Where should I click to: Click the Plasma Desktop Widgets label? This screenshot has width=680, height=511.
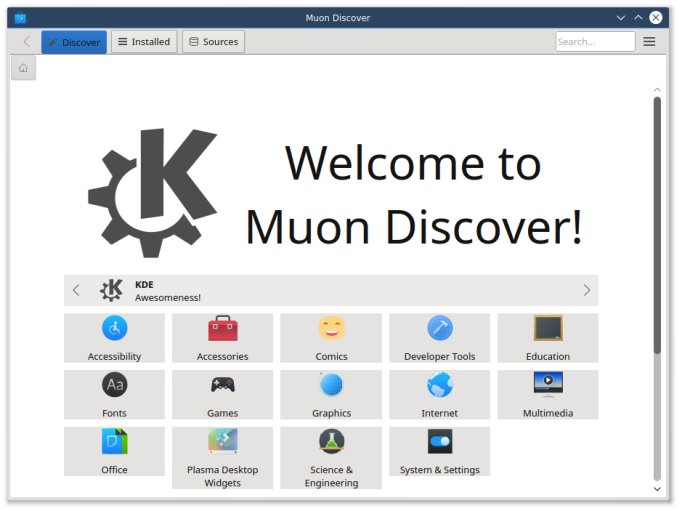tap(222, 476)
